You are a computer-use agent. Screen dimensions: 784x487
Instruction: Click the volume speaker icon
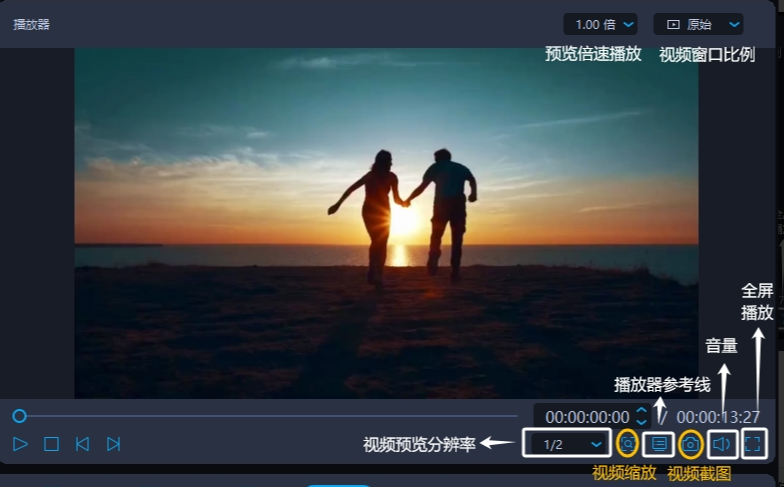click(722, 444)
